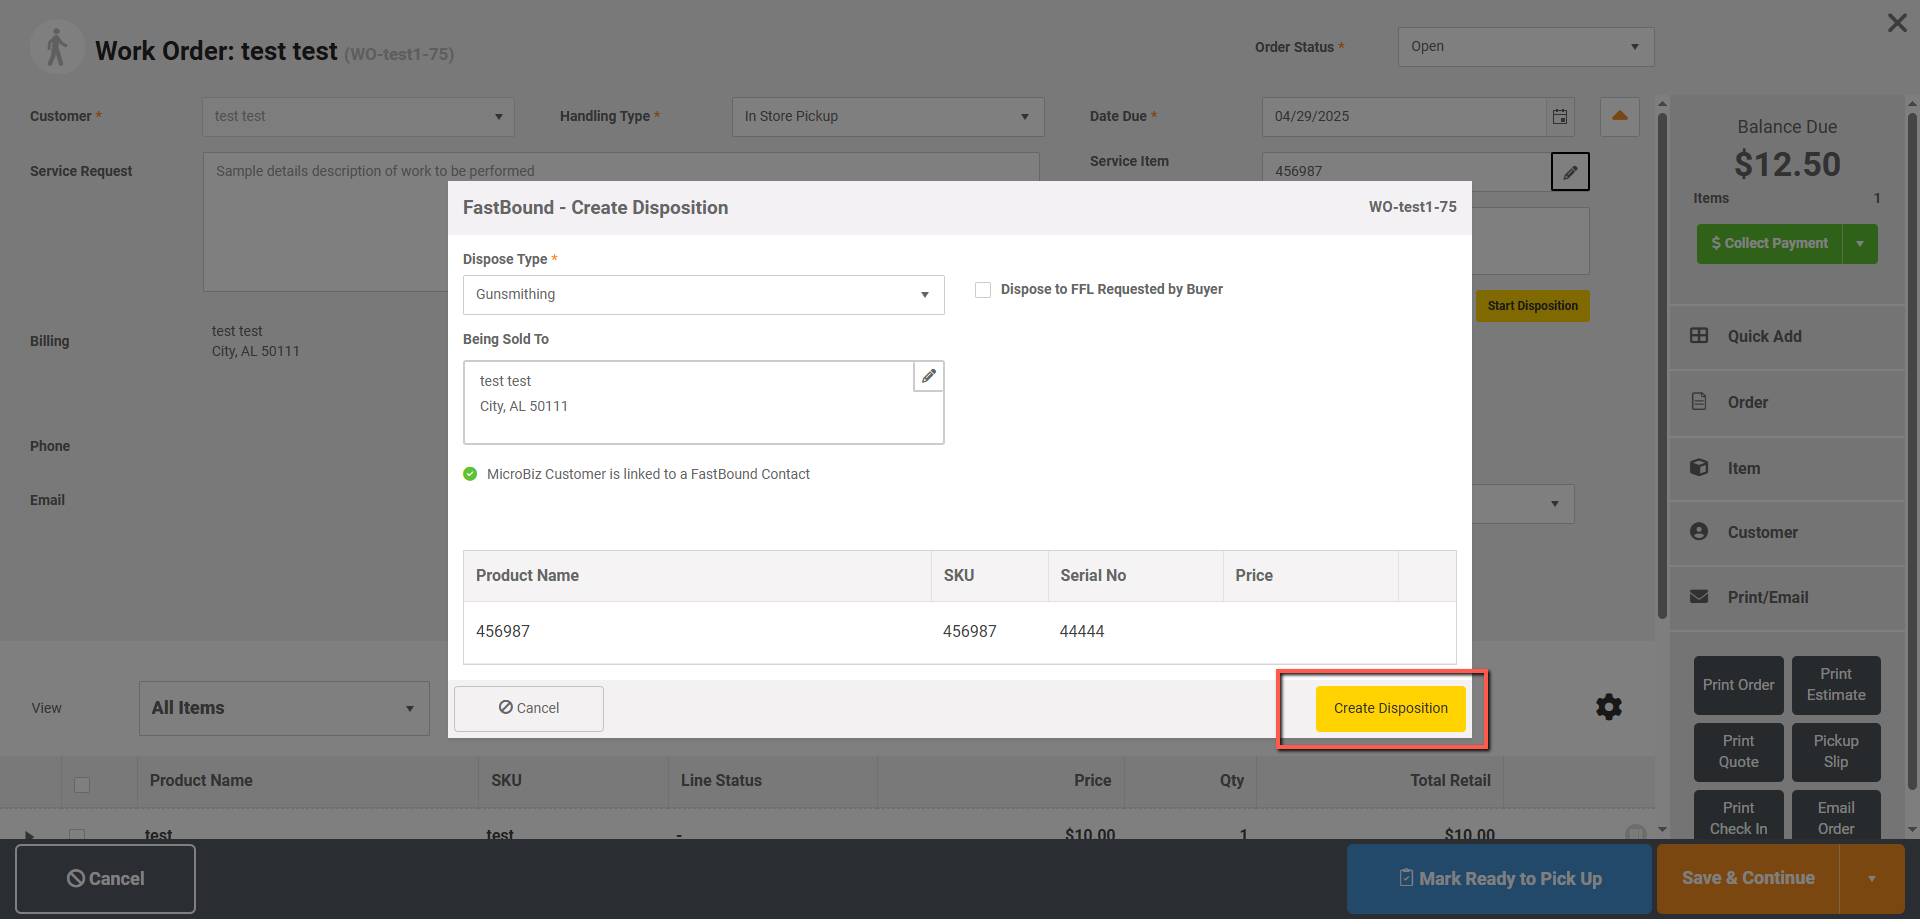This screenshot has width=1920, height=919.
Task: Open the Date Due calendar picker
Action: coord(1560,116)
